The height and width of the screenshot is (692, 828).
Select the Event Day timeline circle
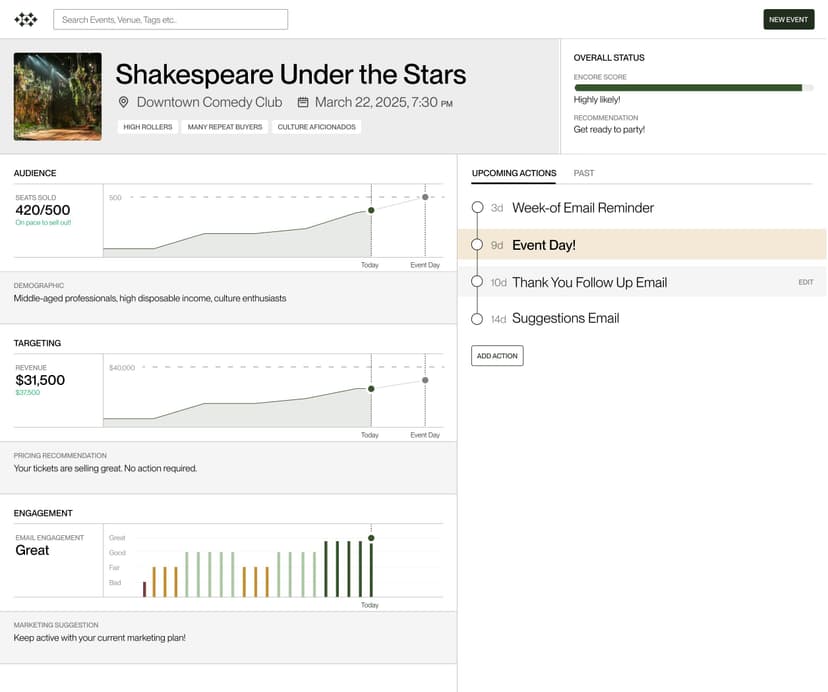coord(478,245)
